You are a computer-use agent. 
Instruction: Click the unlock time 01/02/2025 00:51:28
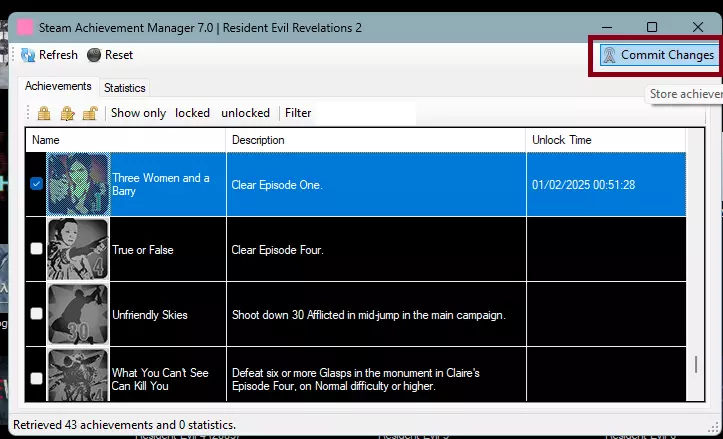click(x=583, y=185)
